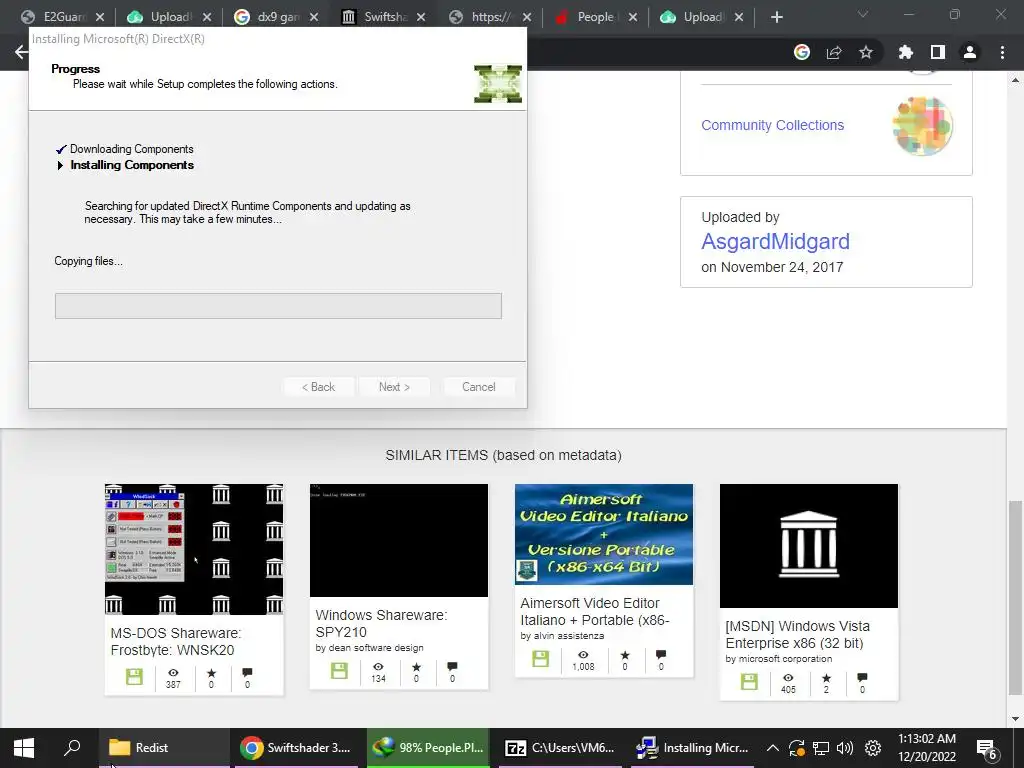Open Aimersoft Video Editor Italiano title link
1024x768 pixels.
pos(595,612)
